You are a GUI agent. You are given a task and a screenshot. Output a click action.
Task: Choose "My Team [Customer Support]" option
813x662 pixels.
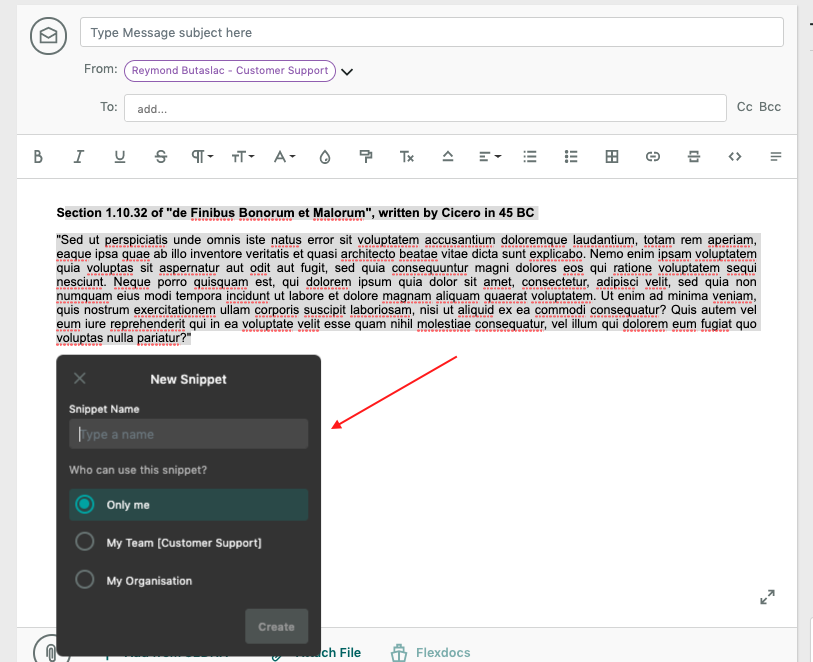click(86, 542)
